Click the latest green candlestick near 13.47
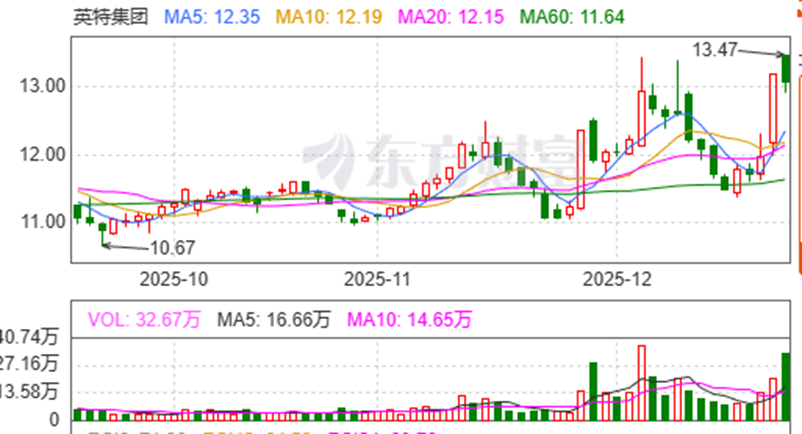The image size is (802, 434). (786, 68)
